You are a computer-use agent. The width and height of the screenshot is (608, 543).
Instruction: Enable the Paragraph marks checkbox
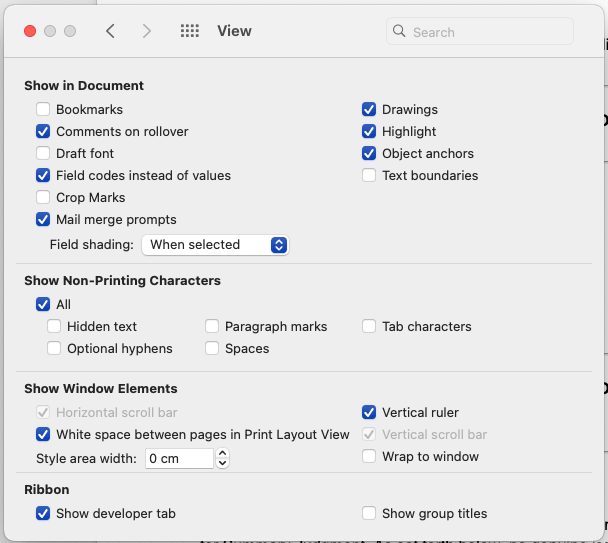coord(212,327)
